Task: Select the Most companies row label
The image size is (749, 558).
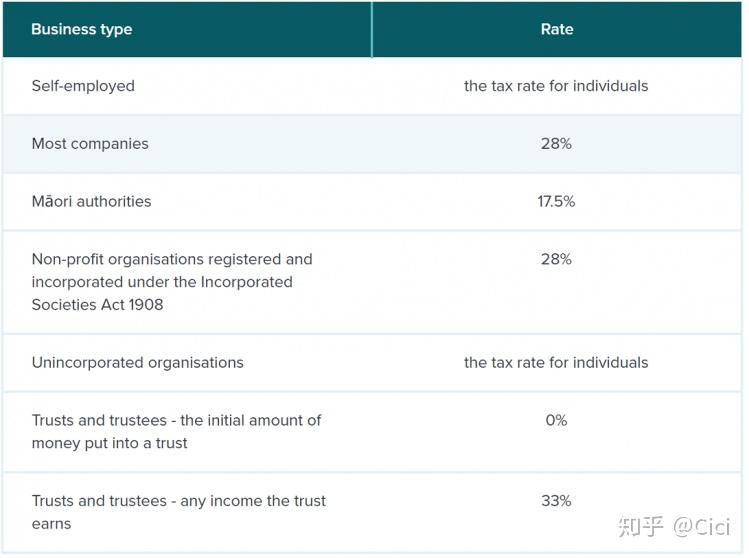Action: pos(90,144)
